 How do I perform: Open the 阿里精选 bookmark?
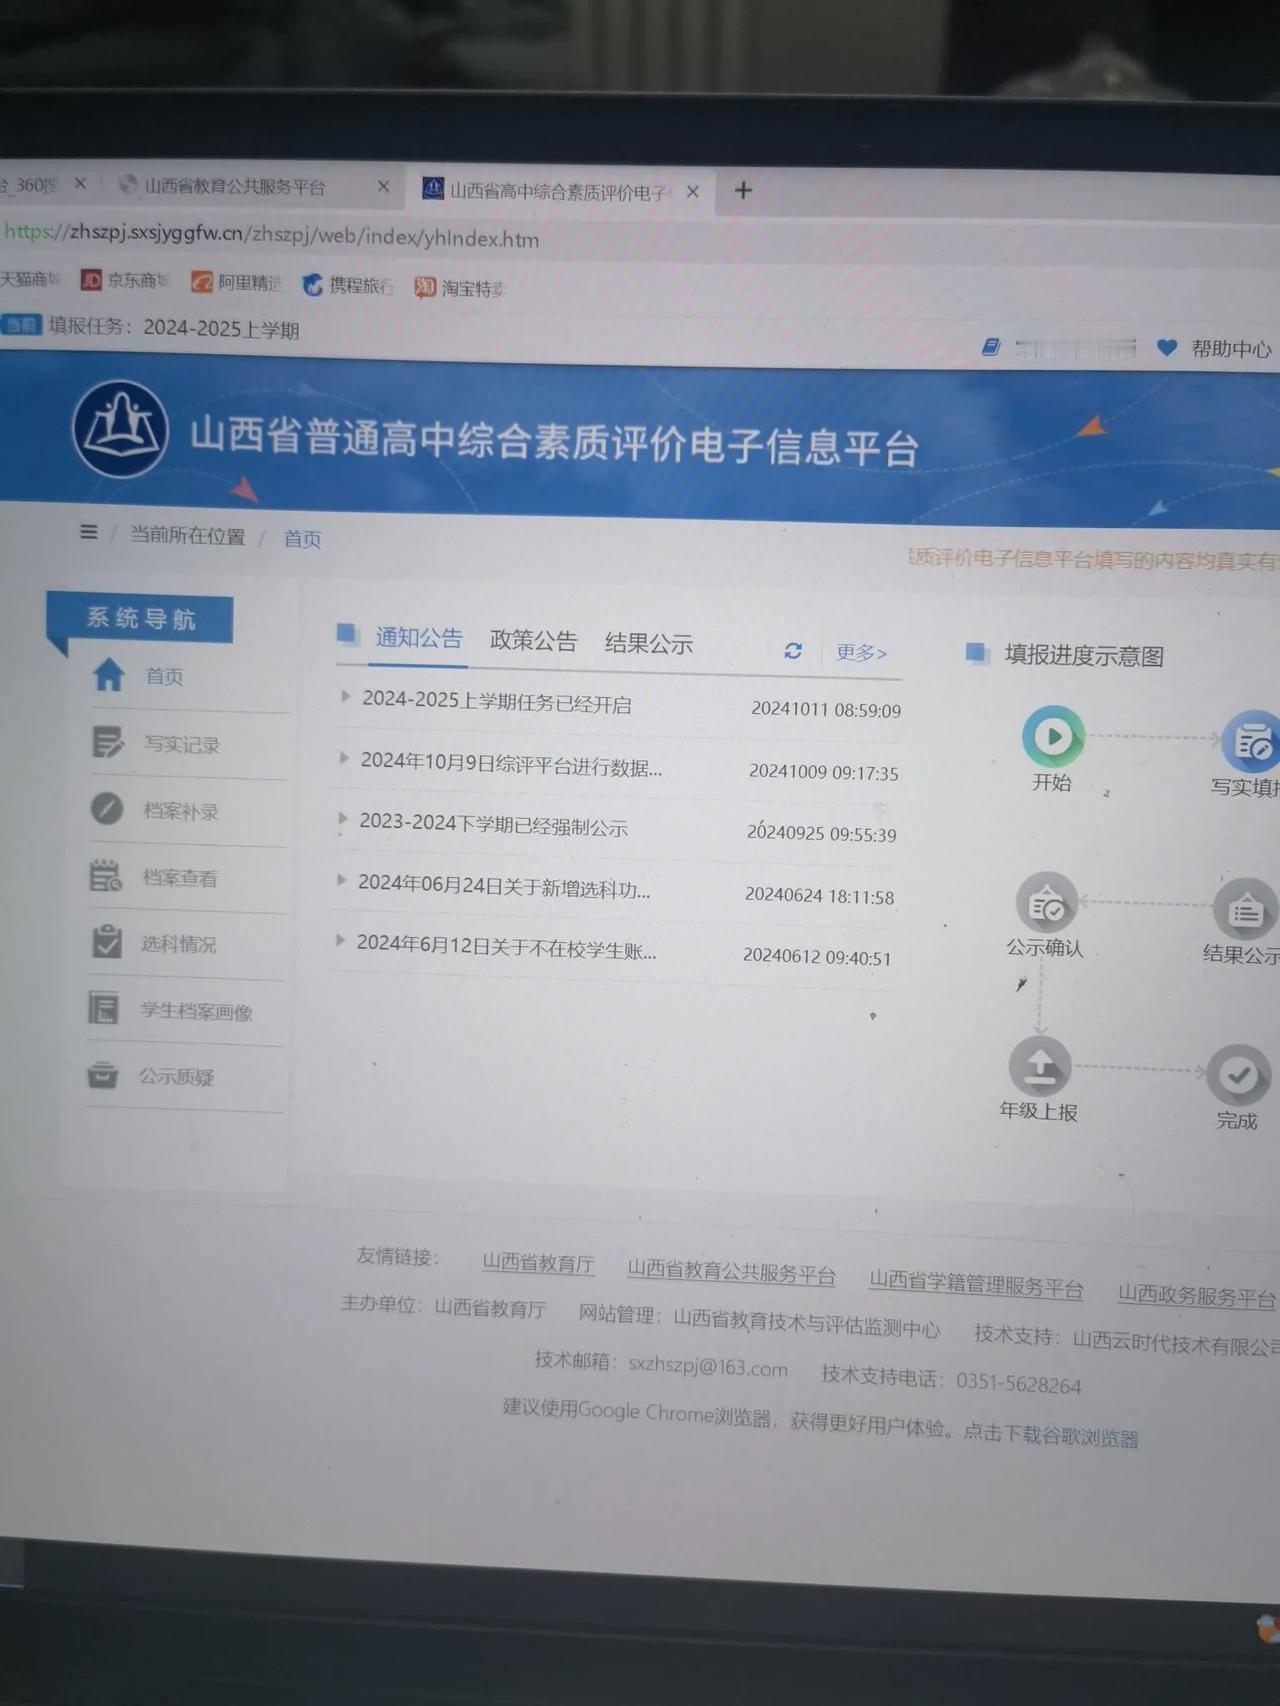[x=236, y=283]
